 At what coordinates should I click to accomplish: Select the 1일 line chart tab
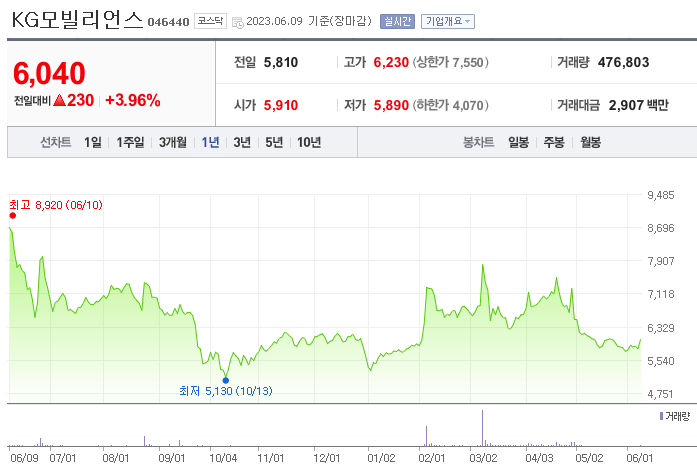[x=92, y=142]
